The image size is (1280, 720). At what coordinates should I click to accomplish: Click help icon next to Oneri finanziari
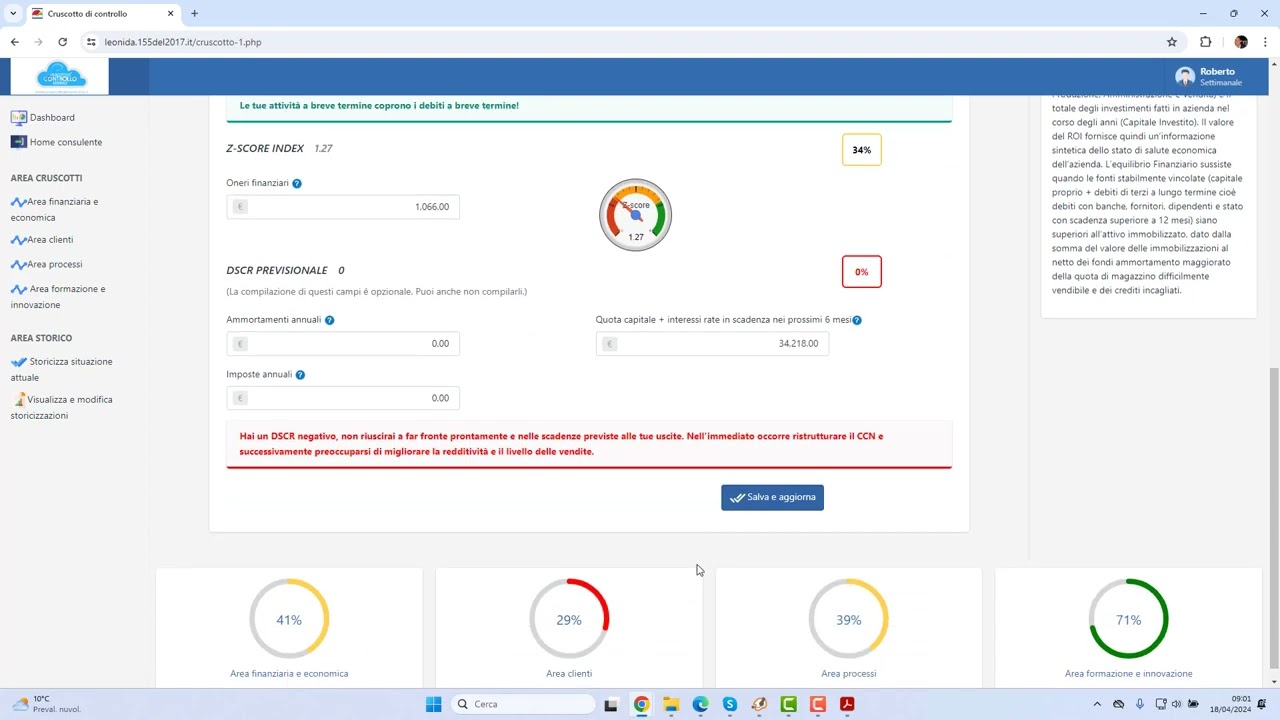click(297, 184)
